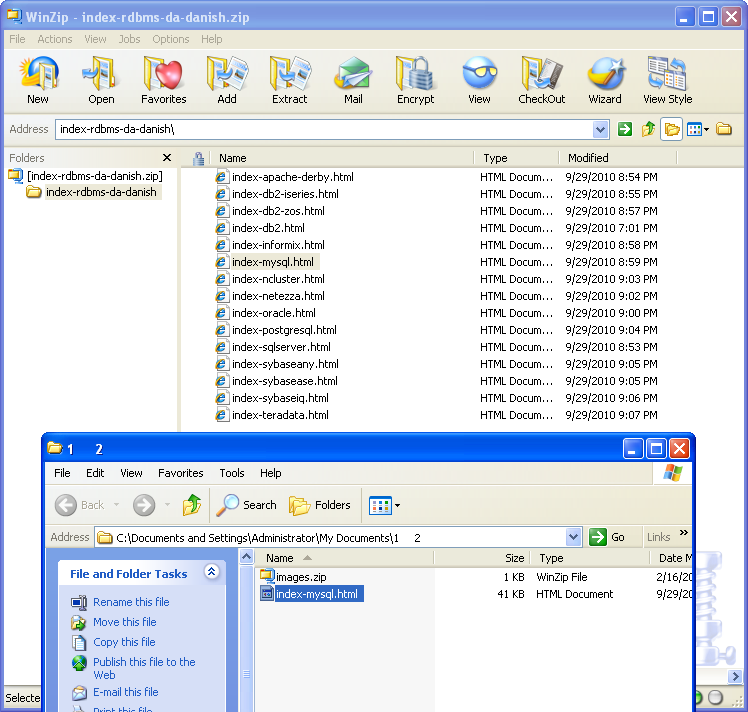Click green Go arrow beside WinZip address
748x712 pixels.
tap(624, 129)
